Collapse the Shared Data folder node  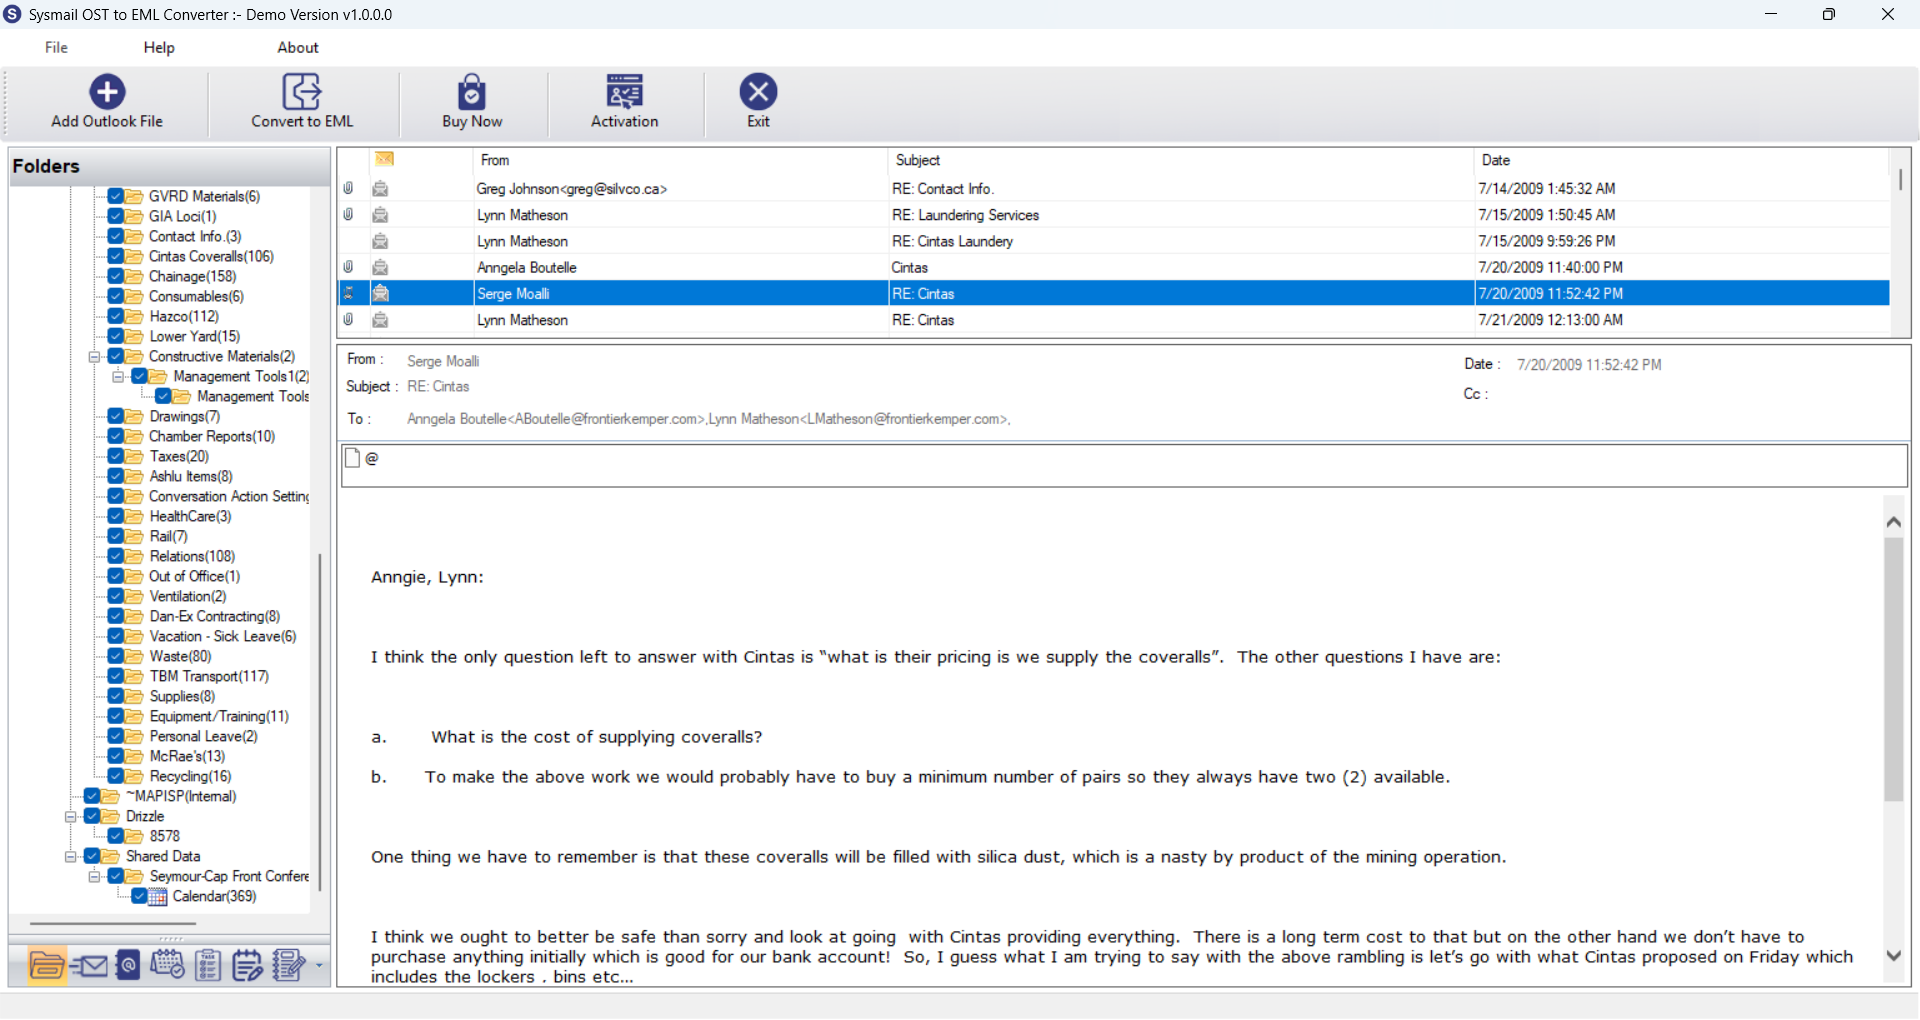[x=71, y=857]
